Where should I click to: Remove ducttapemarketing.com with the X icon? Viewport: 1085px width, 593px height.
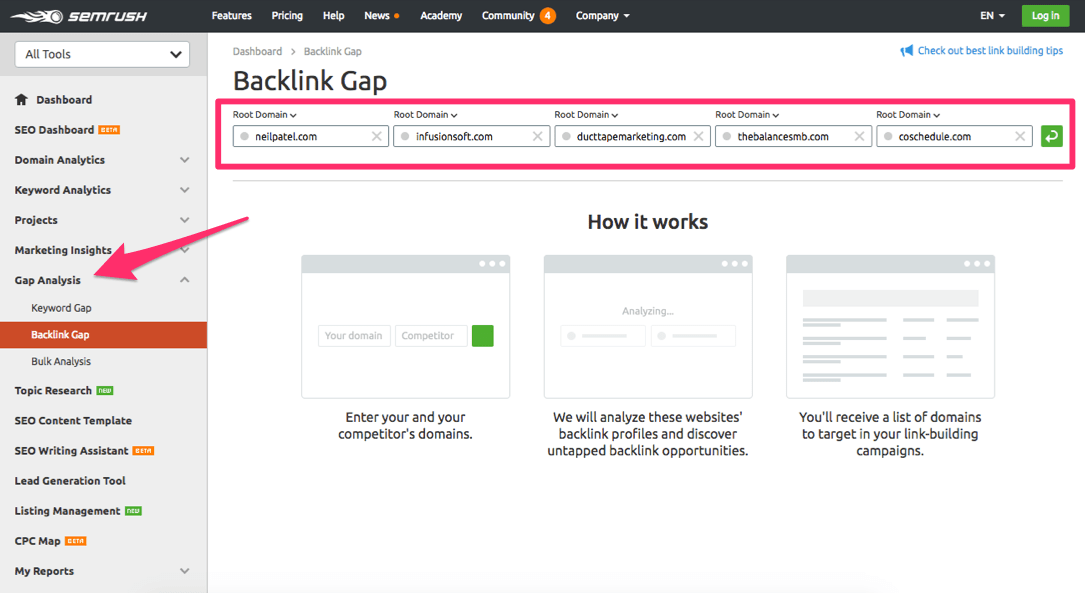698,136
